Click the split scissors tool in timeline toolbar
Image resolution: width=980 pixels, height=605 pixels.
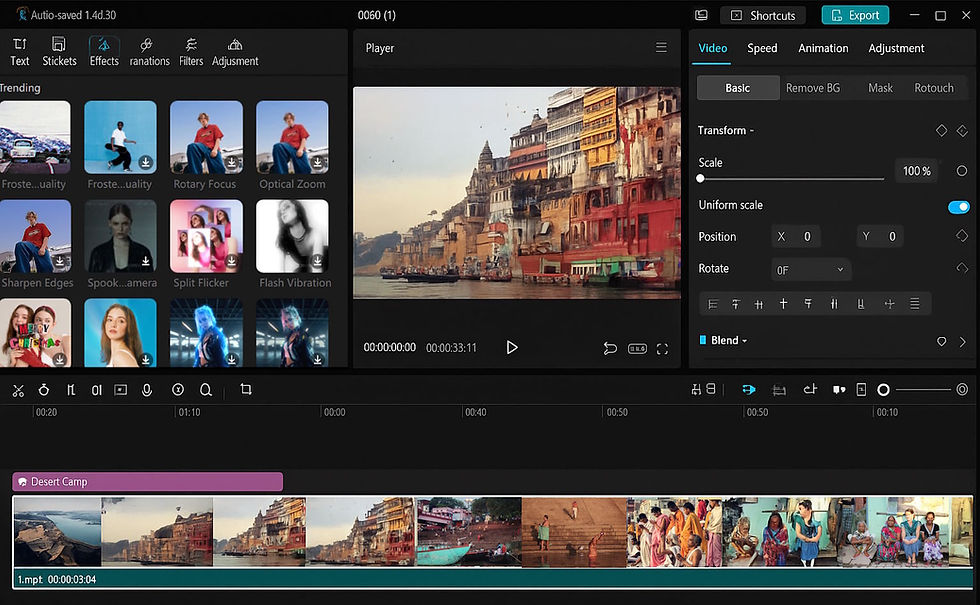coord(18,390)
